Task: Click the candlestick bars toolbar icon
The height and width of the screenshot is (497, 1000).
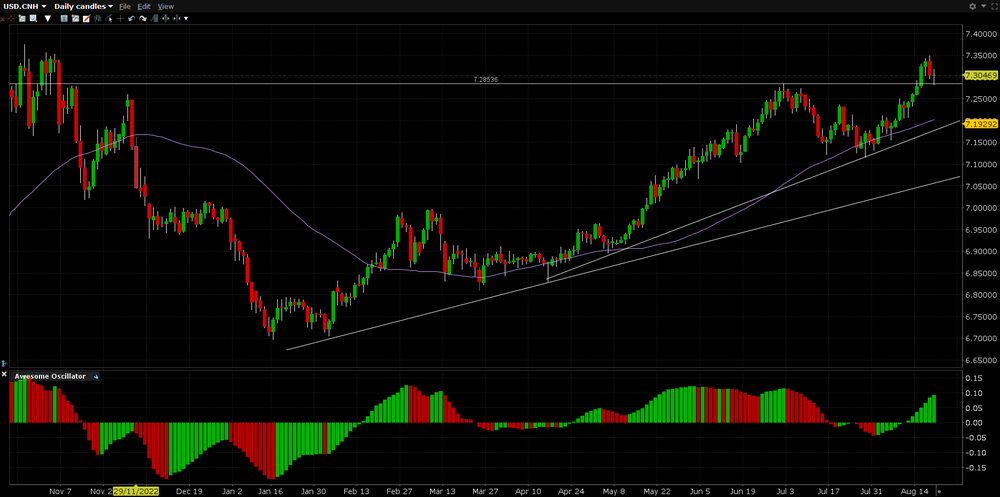Action: pos(98,19)
